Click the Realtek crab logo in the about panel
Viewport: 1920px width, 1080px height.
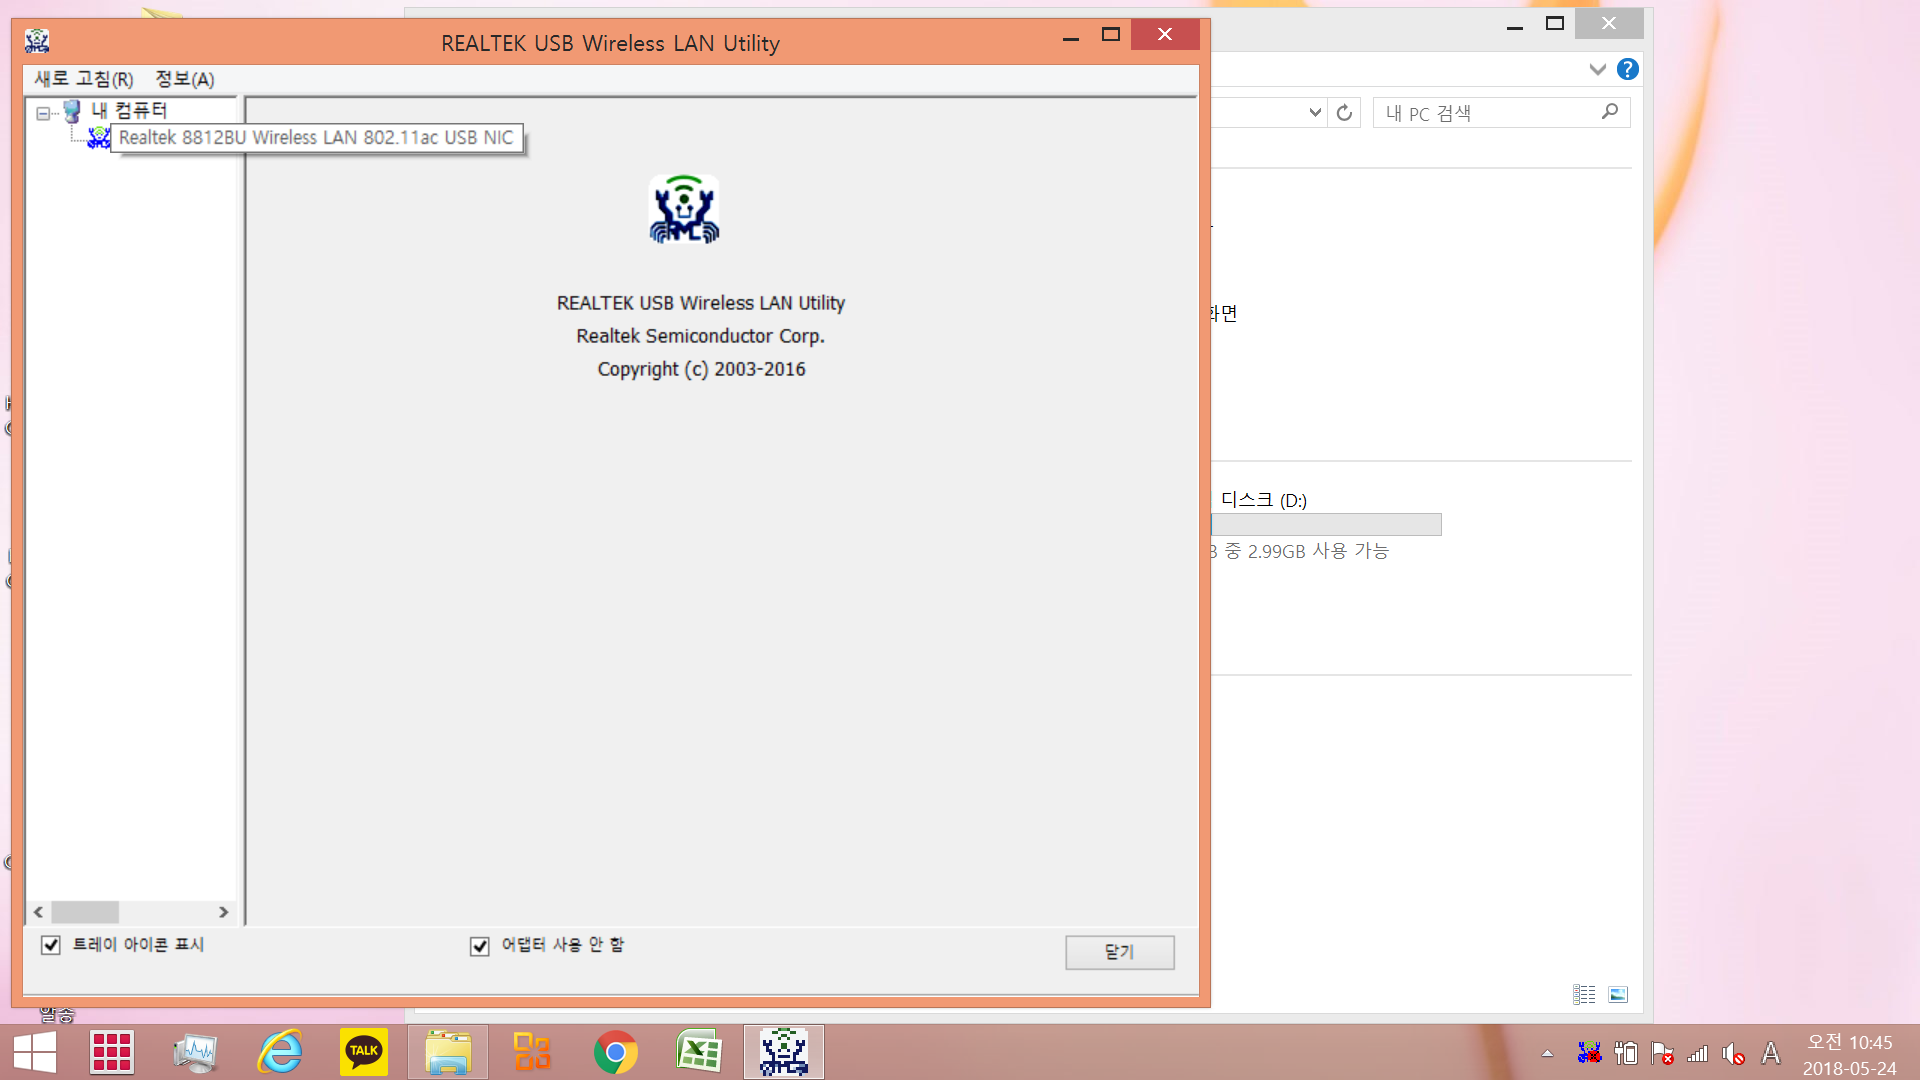coord(684,209)
